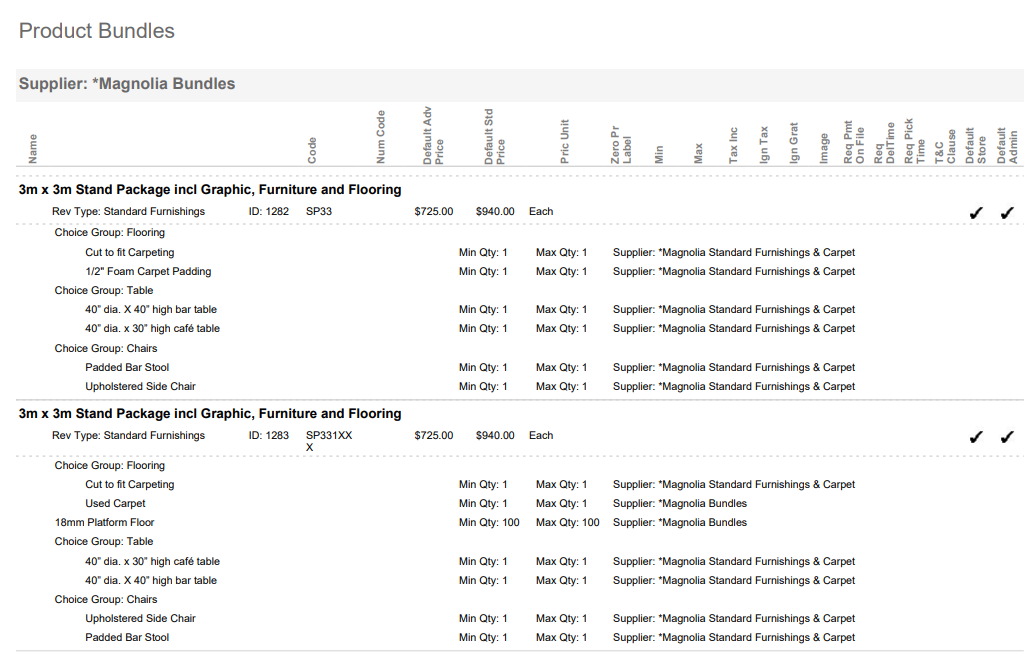Select the Num Code column header

click(x=381, y=137)
